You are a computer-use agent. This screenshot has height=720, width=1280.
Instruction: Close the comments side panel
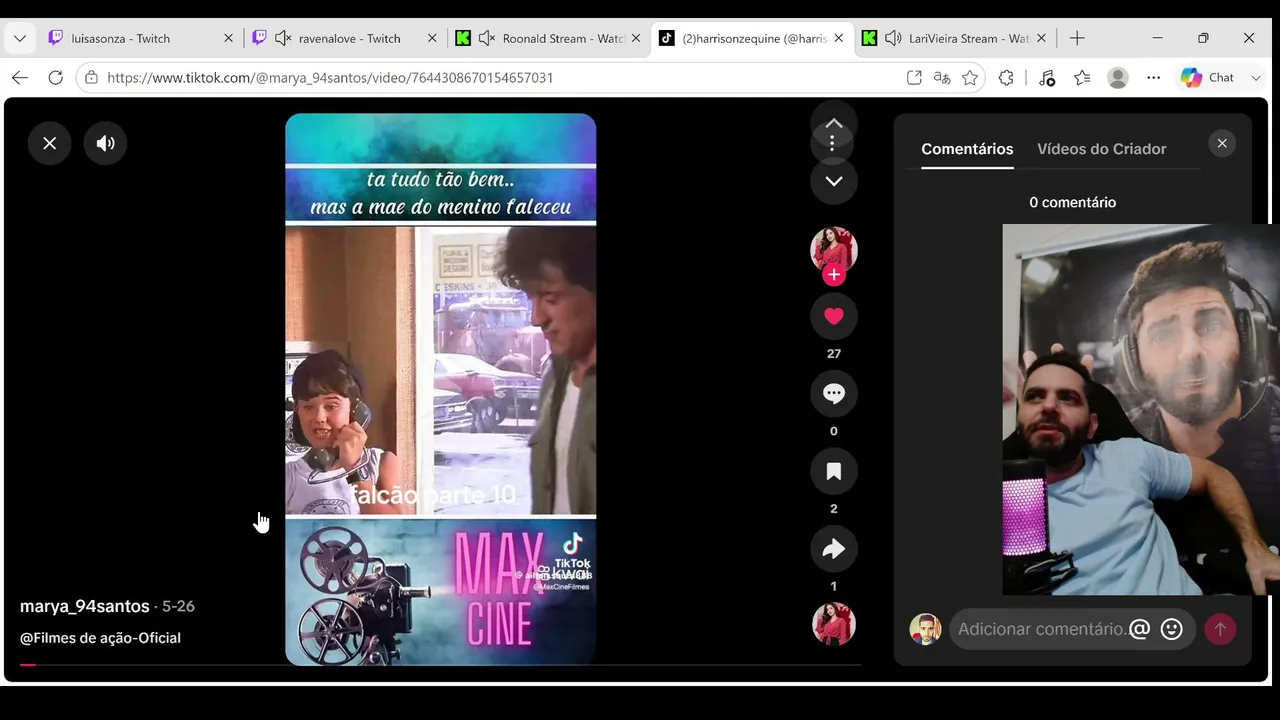[1222, 143]
